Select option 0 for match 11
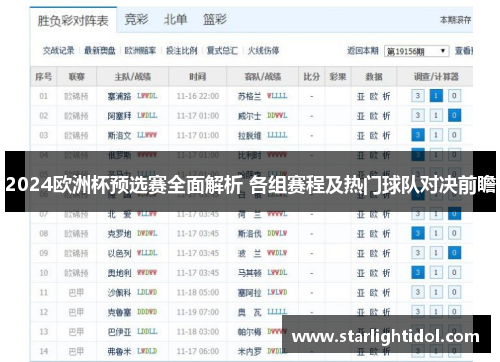The image size is (500, 362). click(x=454, y=292)
